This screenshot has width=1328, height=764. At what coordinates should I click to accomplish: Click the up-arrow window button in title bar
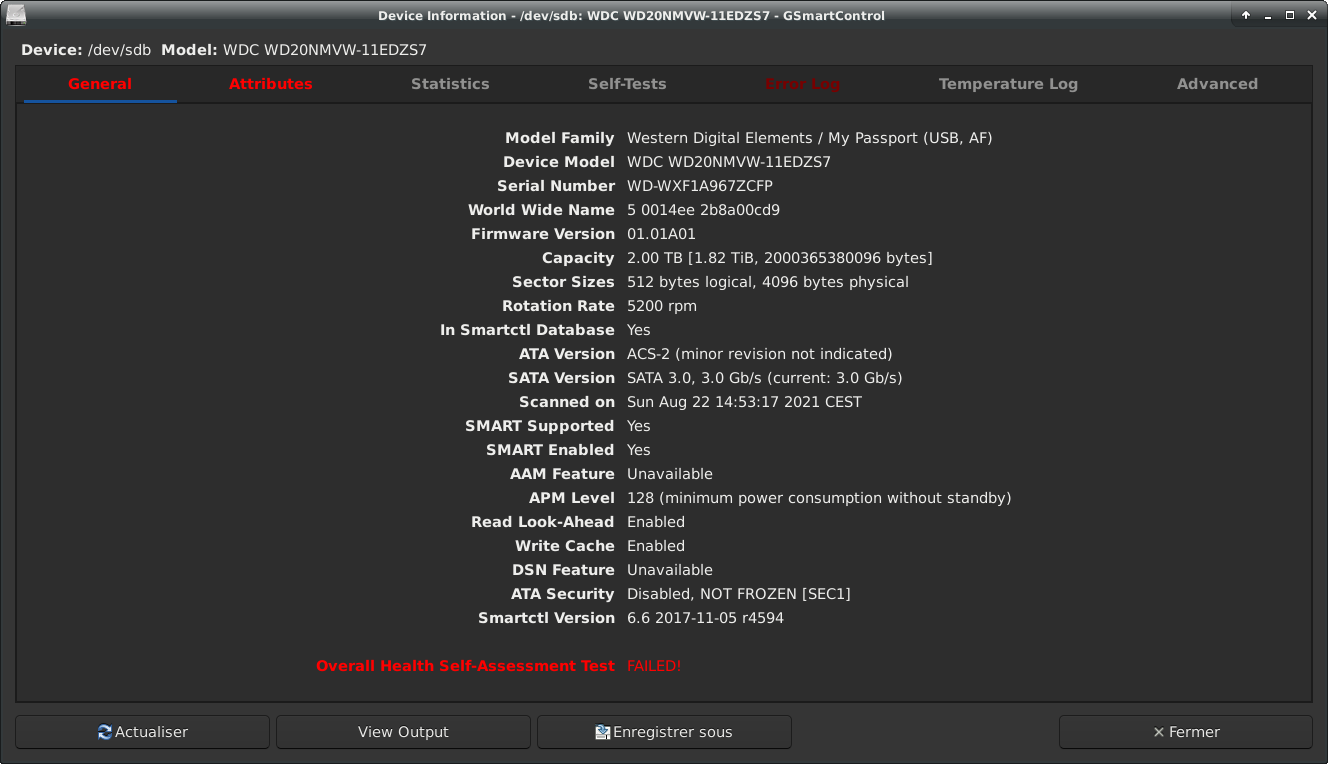click(1246, 15)
